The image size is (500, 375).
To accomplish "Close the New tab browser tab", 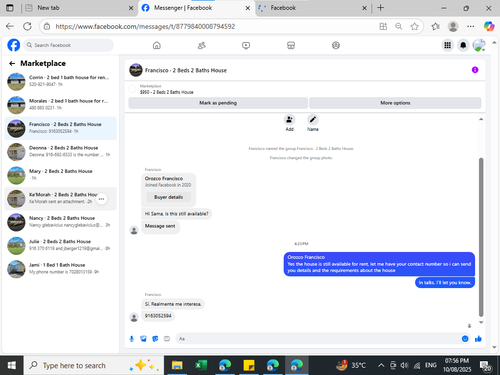I will pos(131,8).
